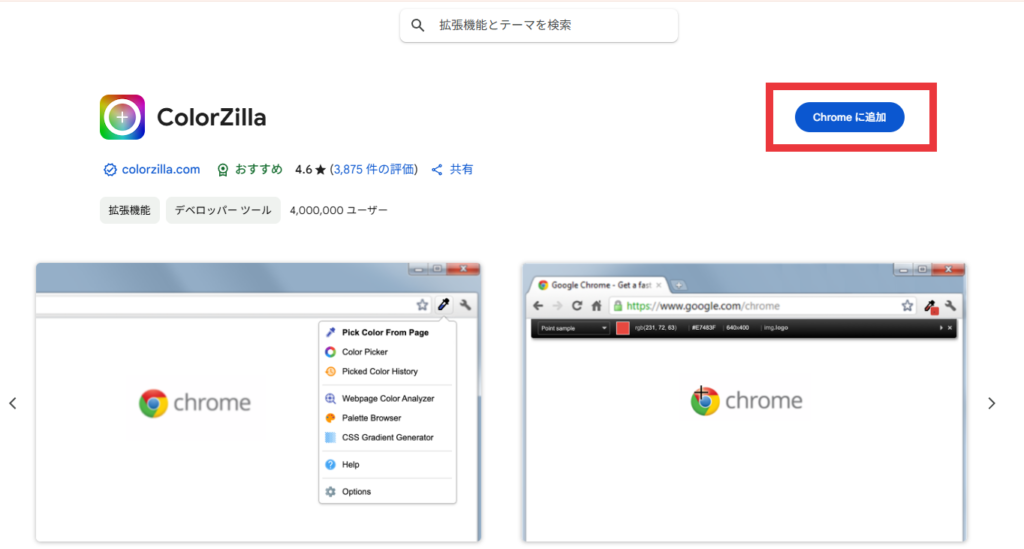Image resolution: width=1024 pixels, height=549 pixels.
Task: Click CSS Gradient Generator menu entry
Action: (387, 437)
